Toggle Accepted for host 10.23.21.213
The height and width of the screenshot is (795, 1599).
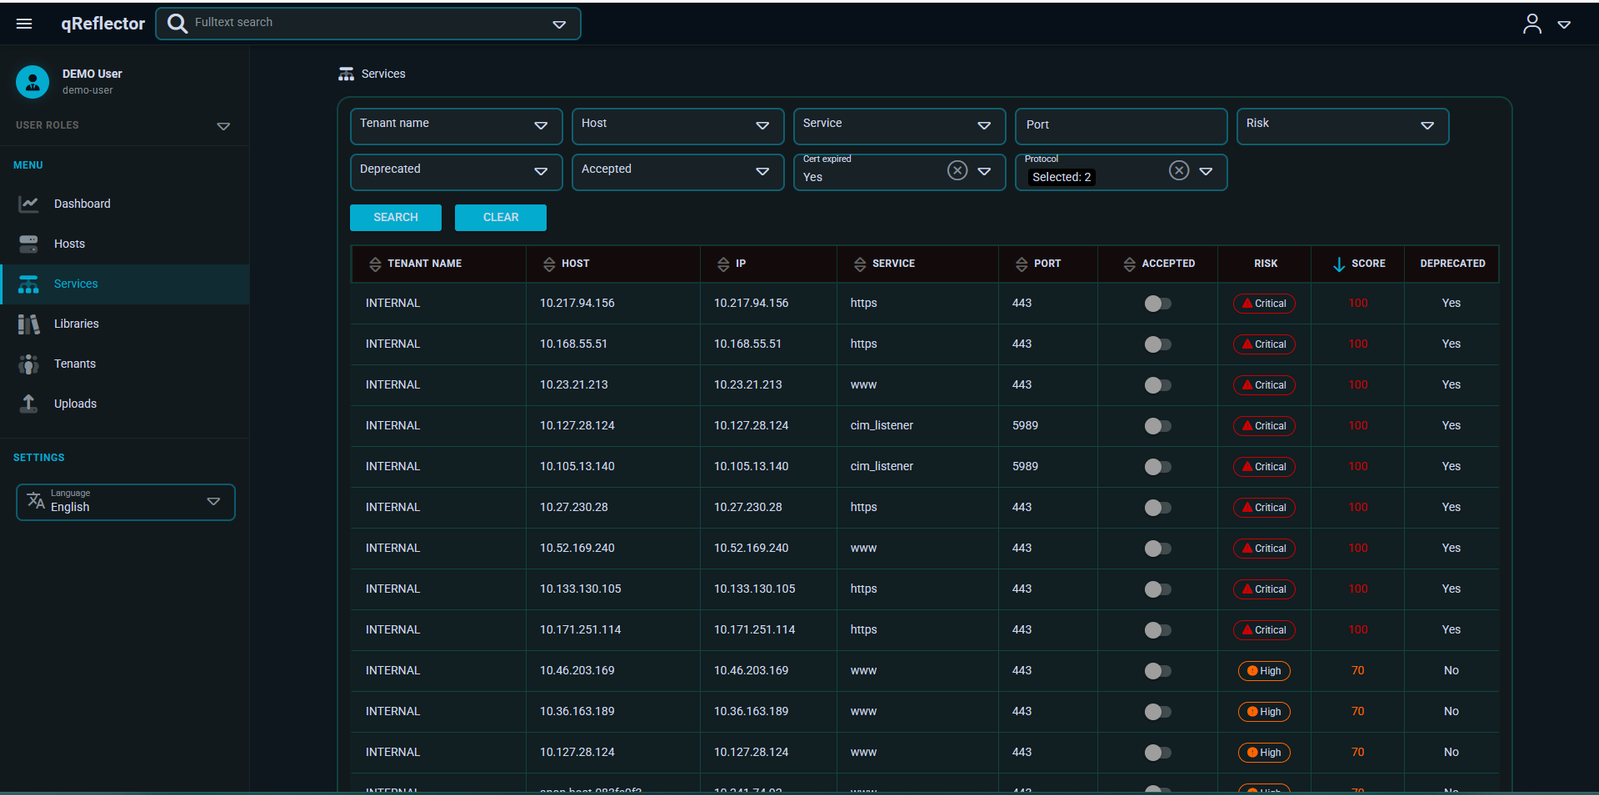1157,385
